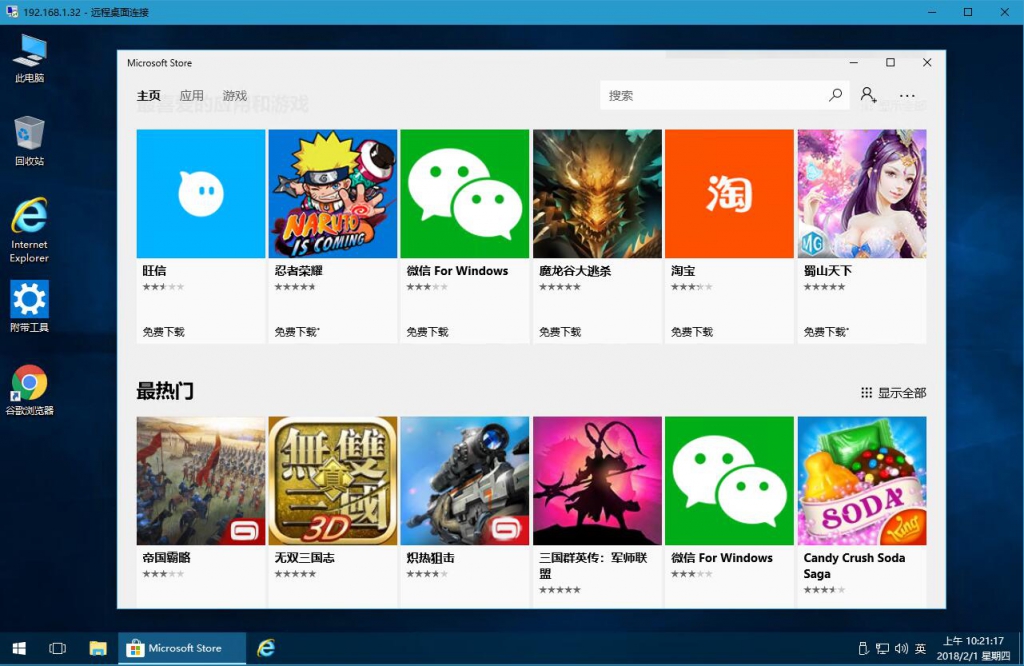Open 微信 For Windows in the top row
The height and width of the screenshot is (666, 1024).
[464, 193]
